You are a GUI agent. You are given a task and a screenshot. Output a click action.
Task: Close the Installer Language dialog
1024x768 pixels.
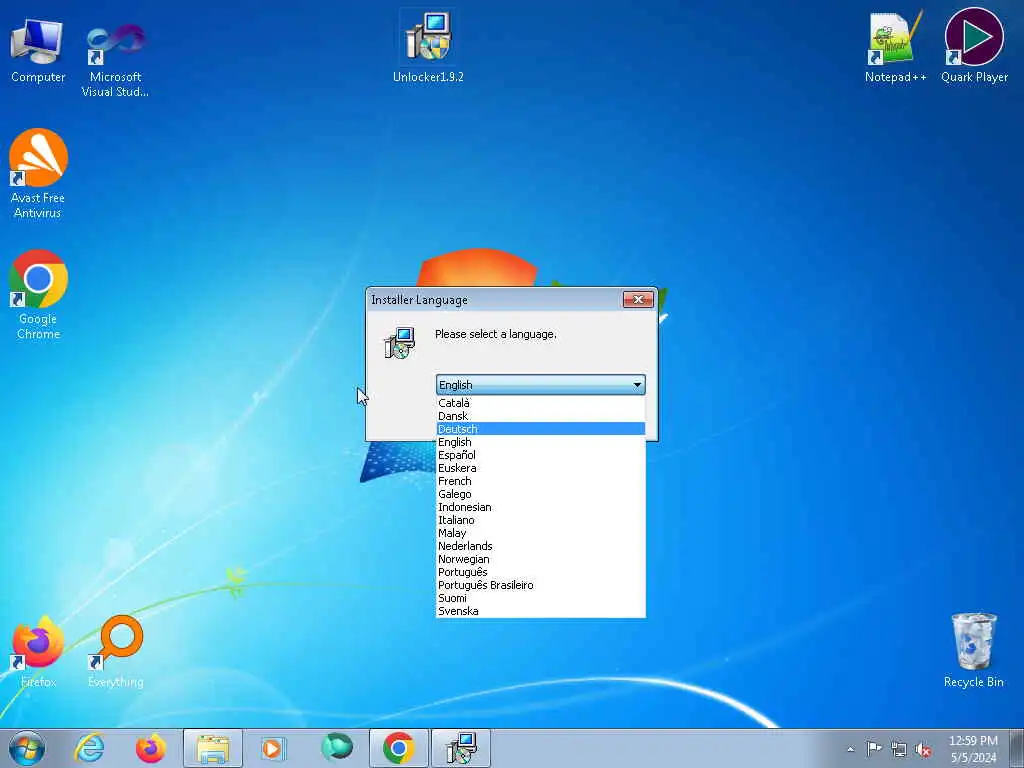(638, 299)
